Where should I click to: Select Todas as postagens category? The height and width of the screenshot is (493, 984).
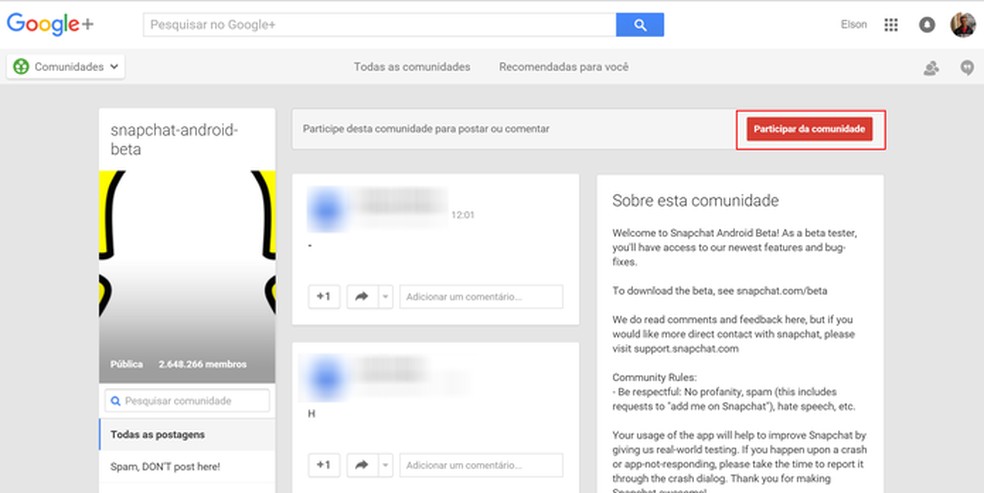click(x=187, y=435)
